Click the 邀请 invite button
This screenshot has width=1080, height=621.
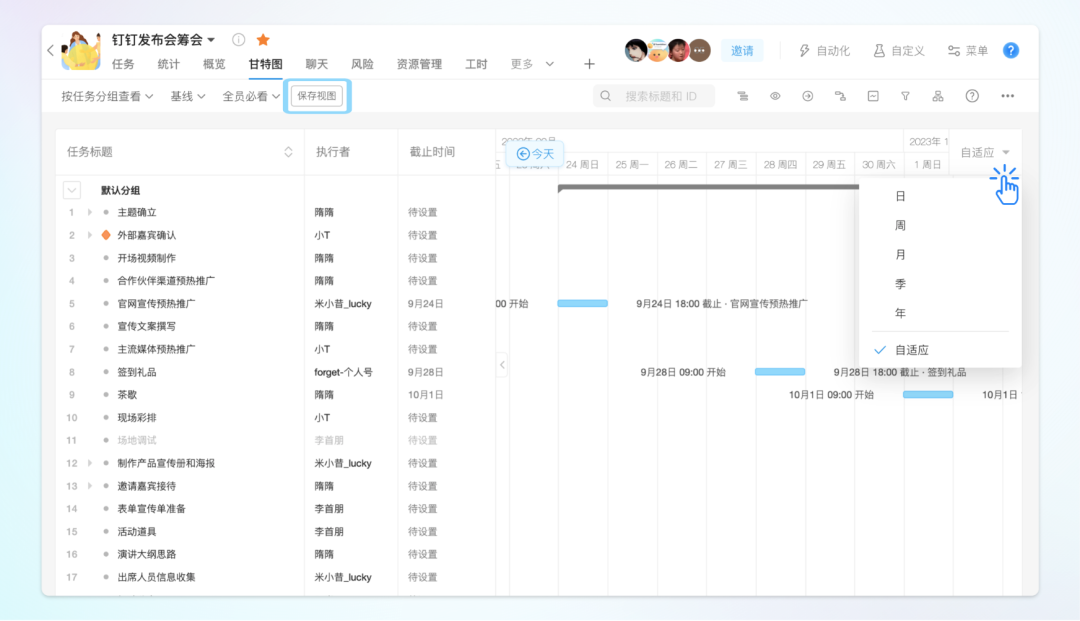tap(742, 50)
